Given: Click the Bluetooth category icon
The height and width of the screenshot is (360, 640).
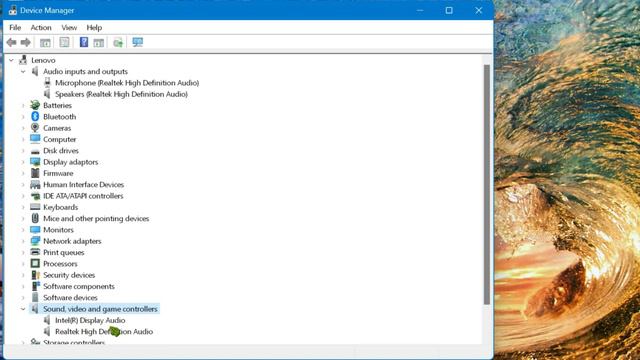Looking at the screenshot, I should 35,117.
